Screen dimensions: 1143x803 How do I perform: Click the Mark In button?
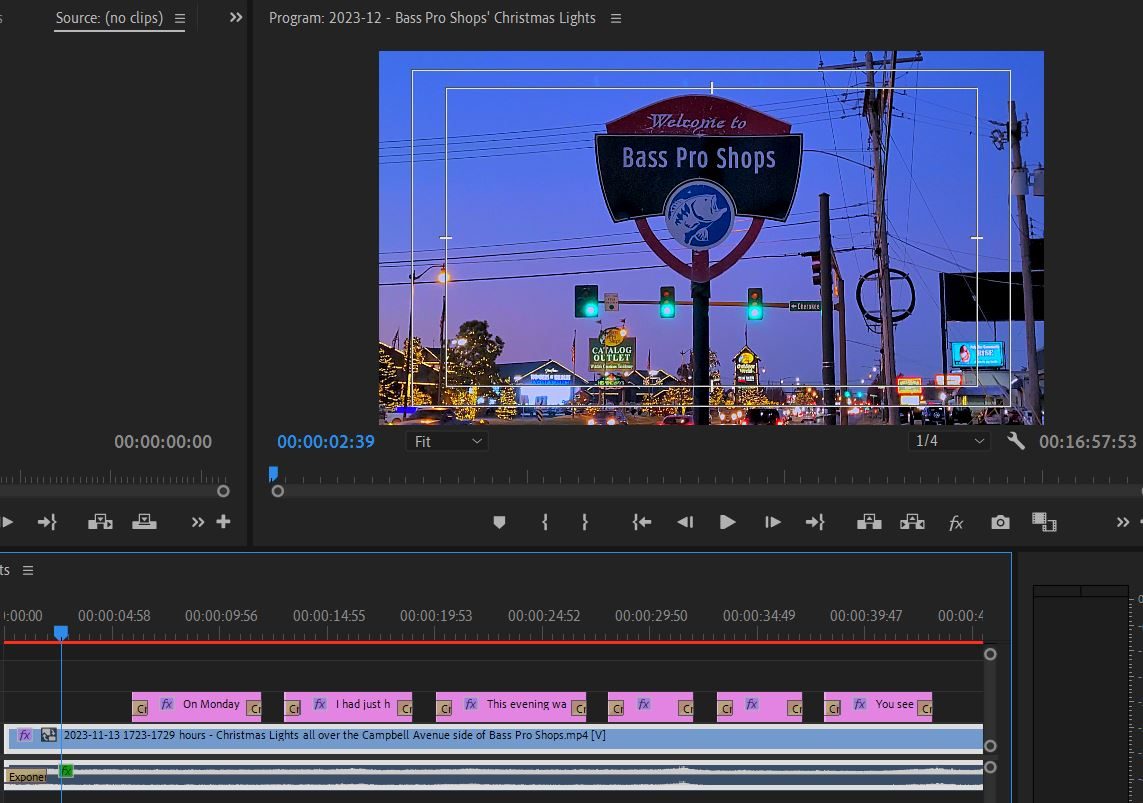(545, 522)
